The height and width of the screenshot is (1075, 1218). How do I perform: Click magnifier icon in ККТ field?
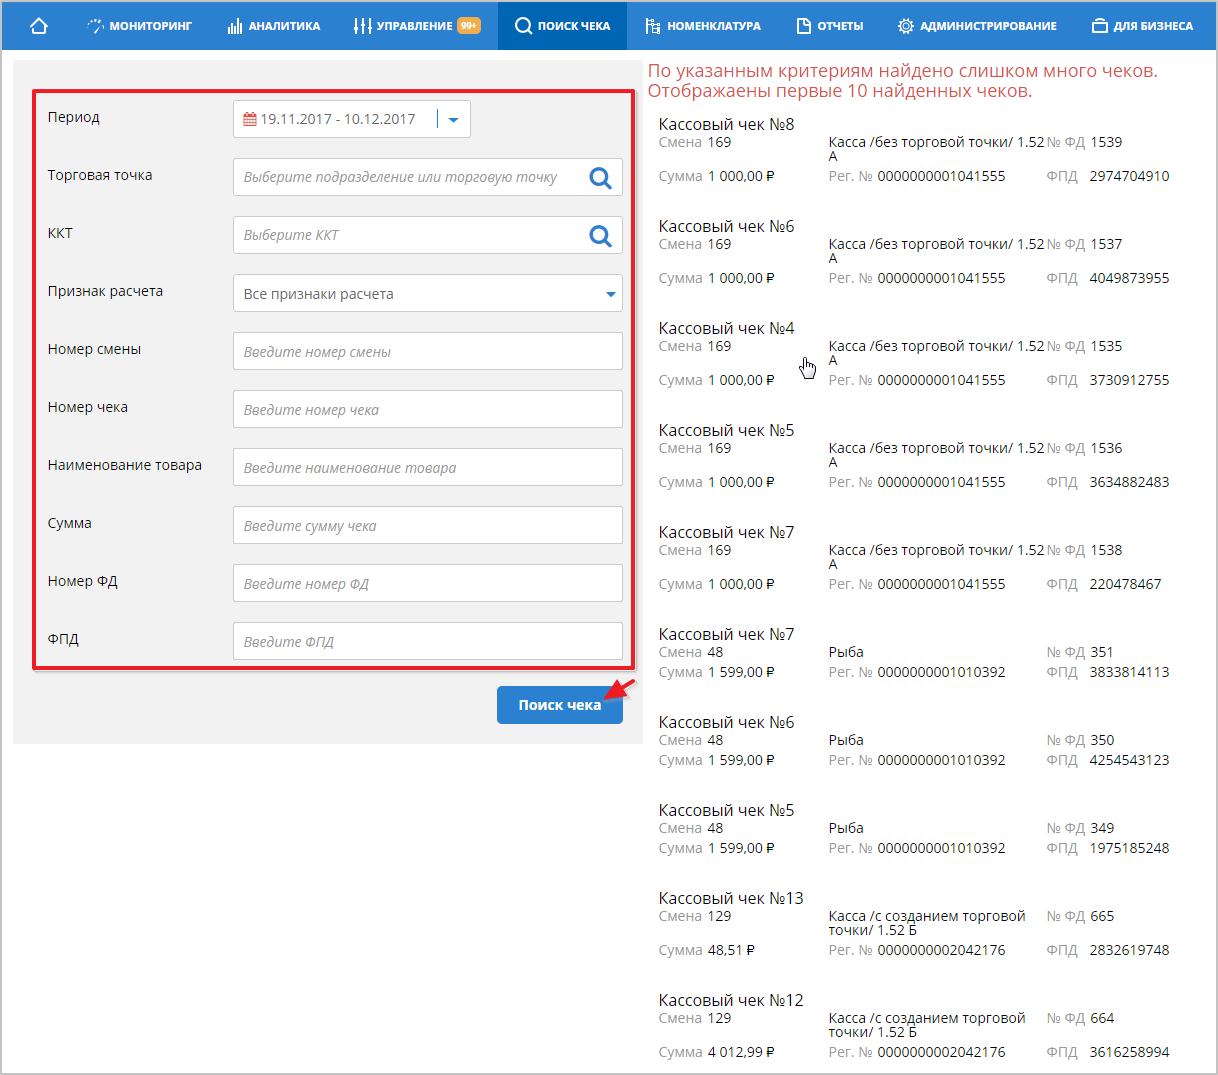(600, 236)
